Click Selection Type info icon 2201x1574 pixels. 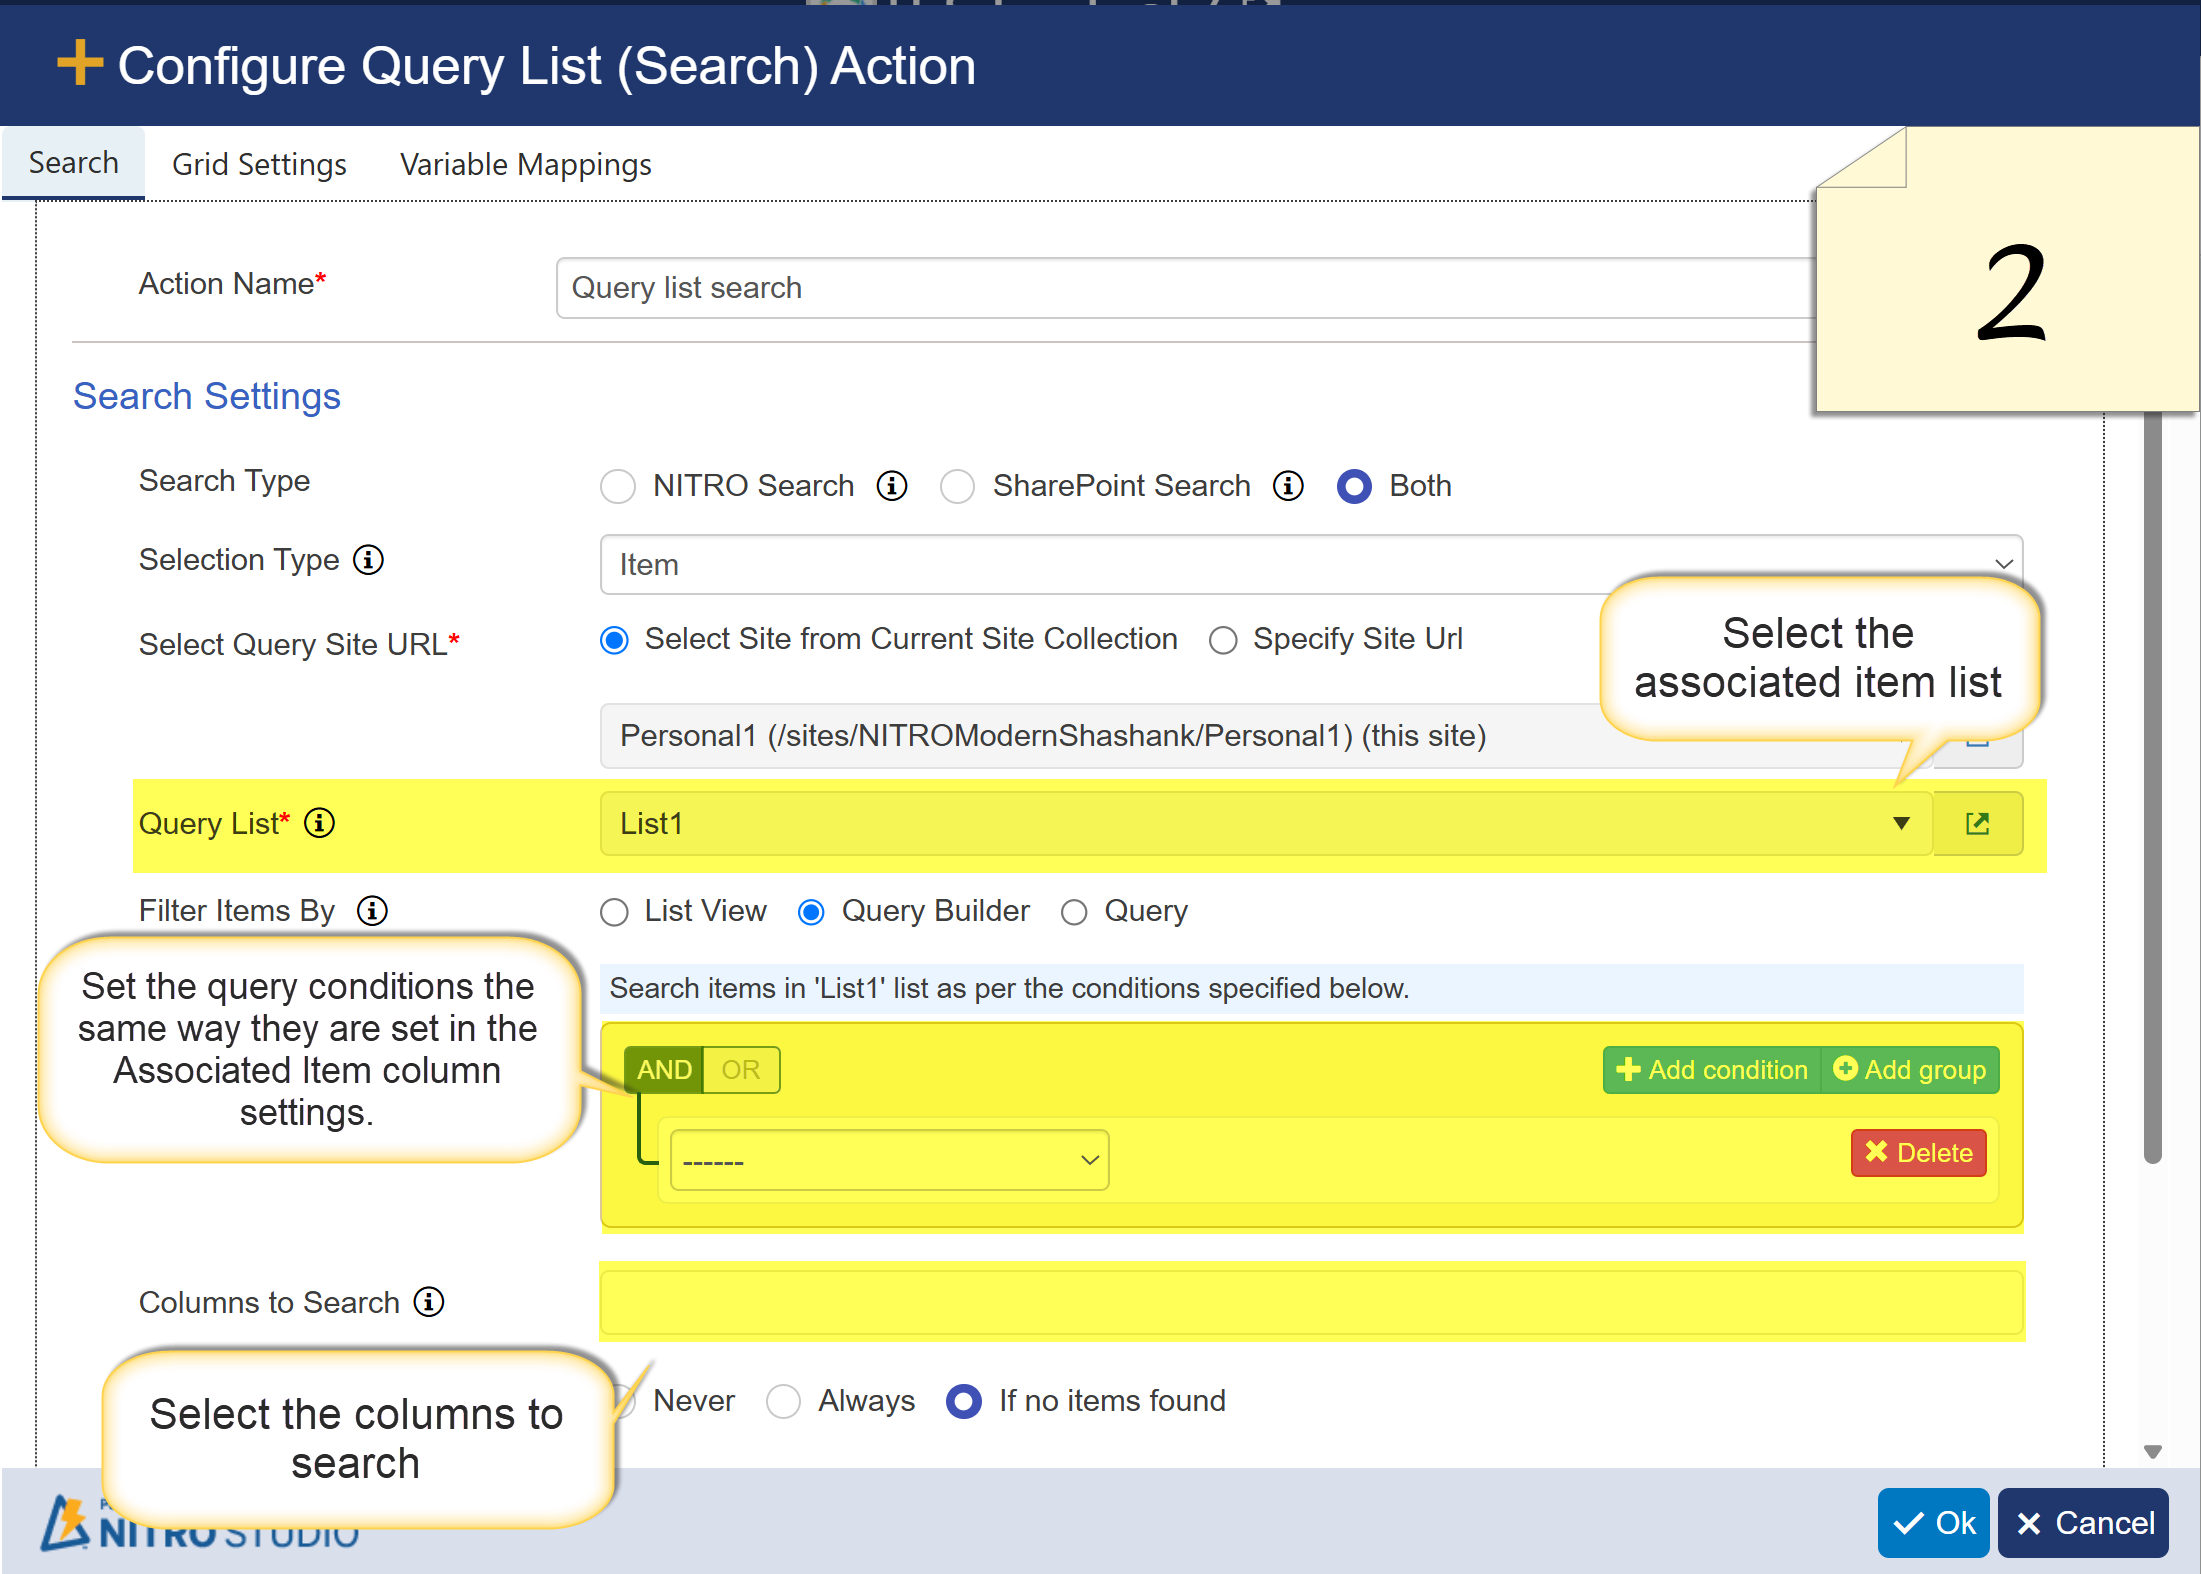tap(368, 560)
